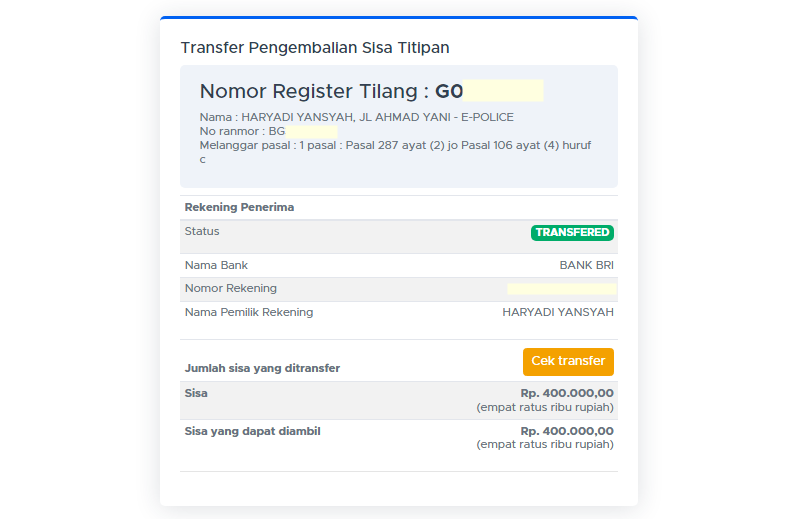
Task: Click the Rekening Penerima section header
Action: click(239, 208)
